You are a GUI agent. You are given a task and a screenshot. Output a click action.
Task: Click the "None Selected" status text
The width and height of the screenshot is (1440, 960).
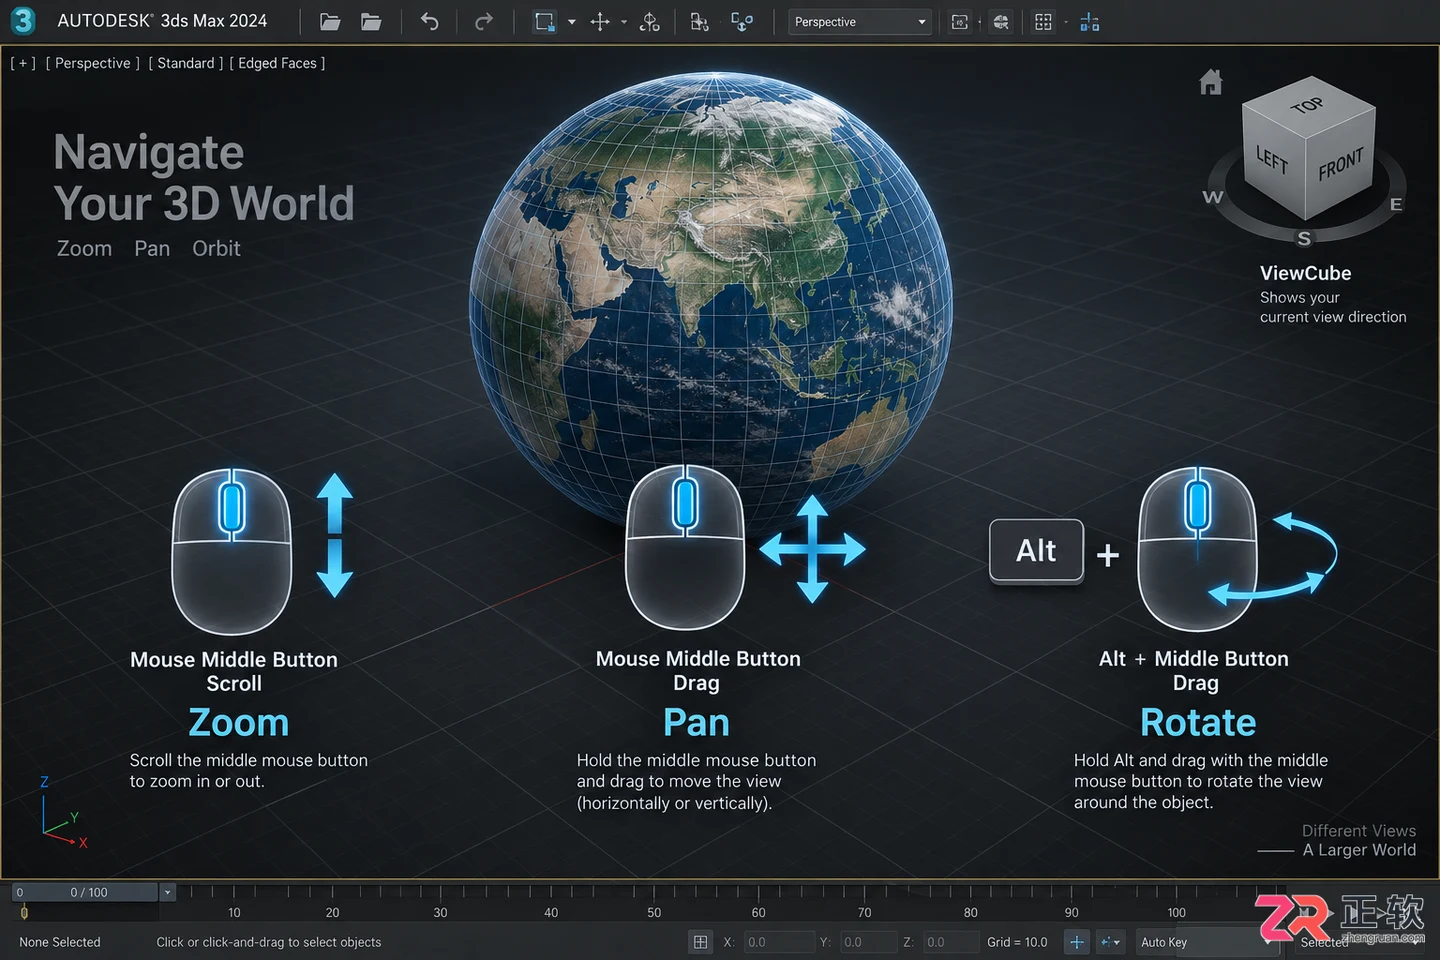click(60, 942)
